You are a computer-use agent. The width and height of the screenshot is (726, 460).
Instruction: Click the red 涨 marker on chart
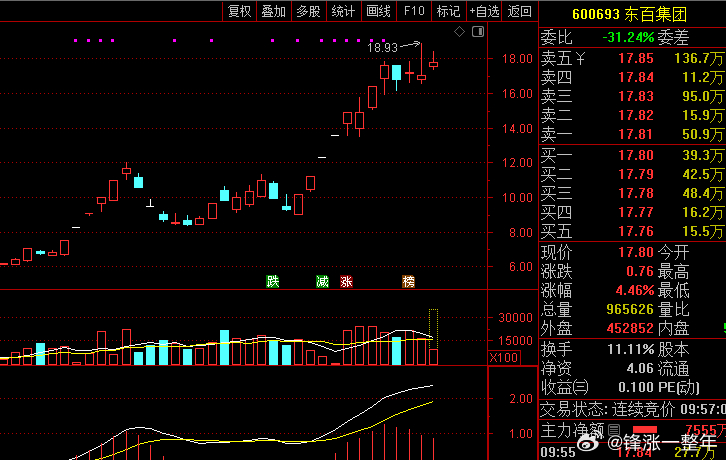[x=346, y=281]
